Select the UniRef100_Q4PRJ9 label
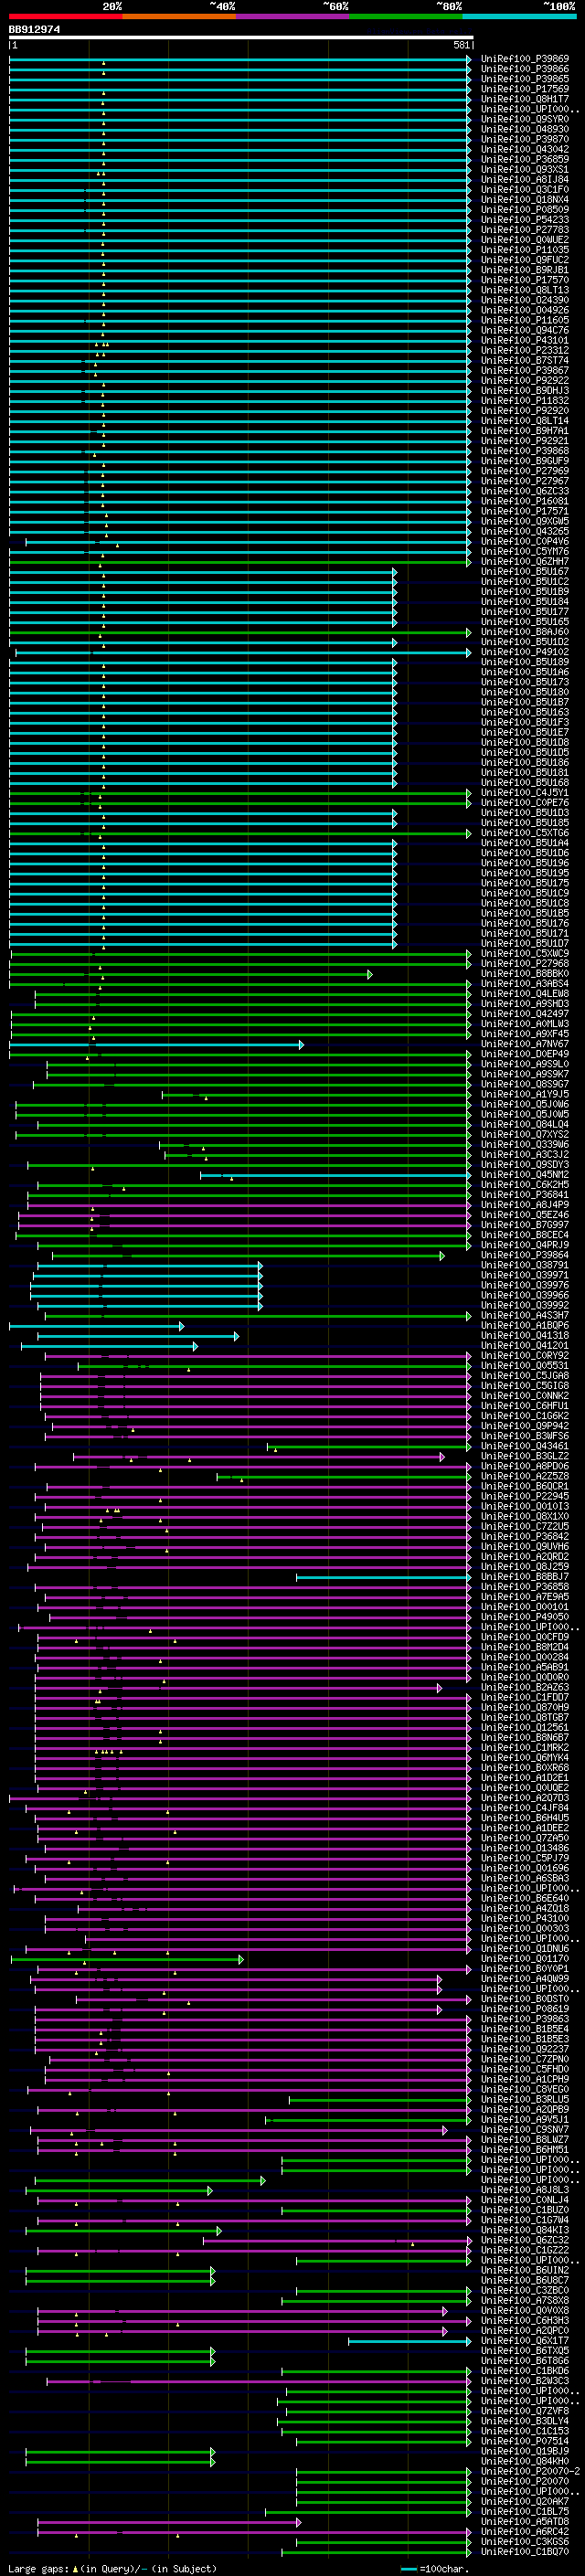The width and height of the screenshot is (585, 2576). point(525,1245)
